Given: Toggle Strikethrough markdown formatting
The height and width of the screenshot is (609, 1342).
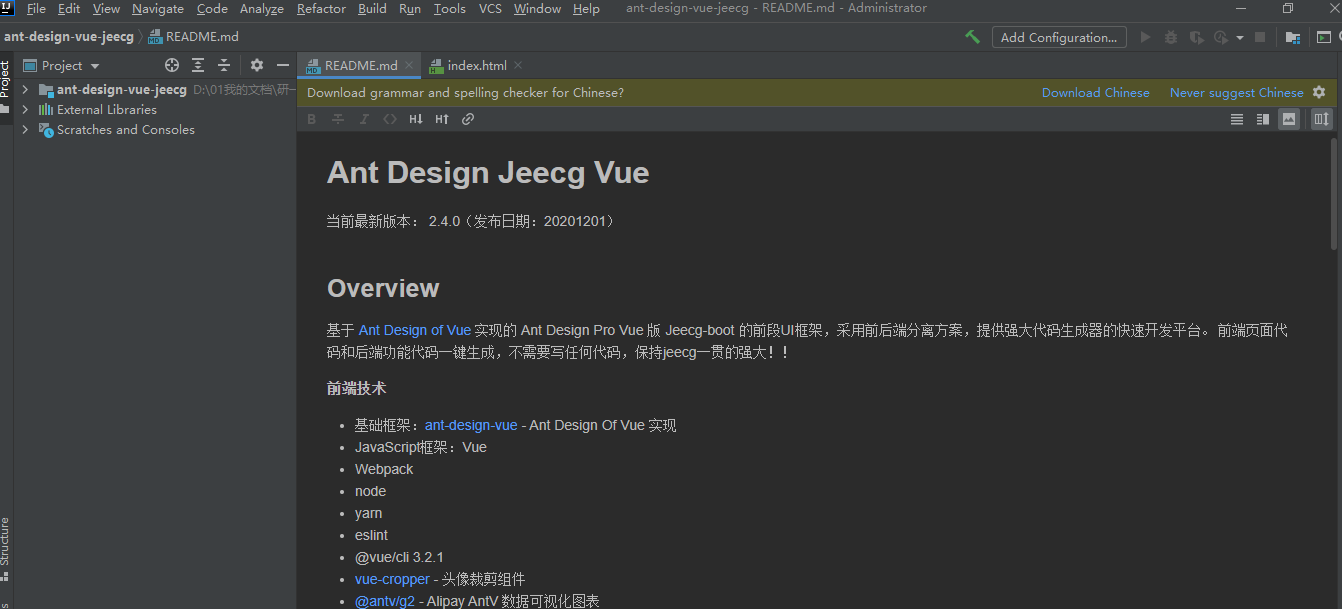Looking at the screenshot, I should point(338,119).
